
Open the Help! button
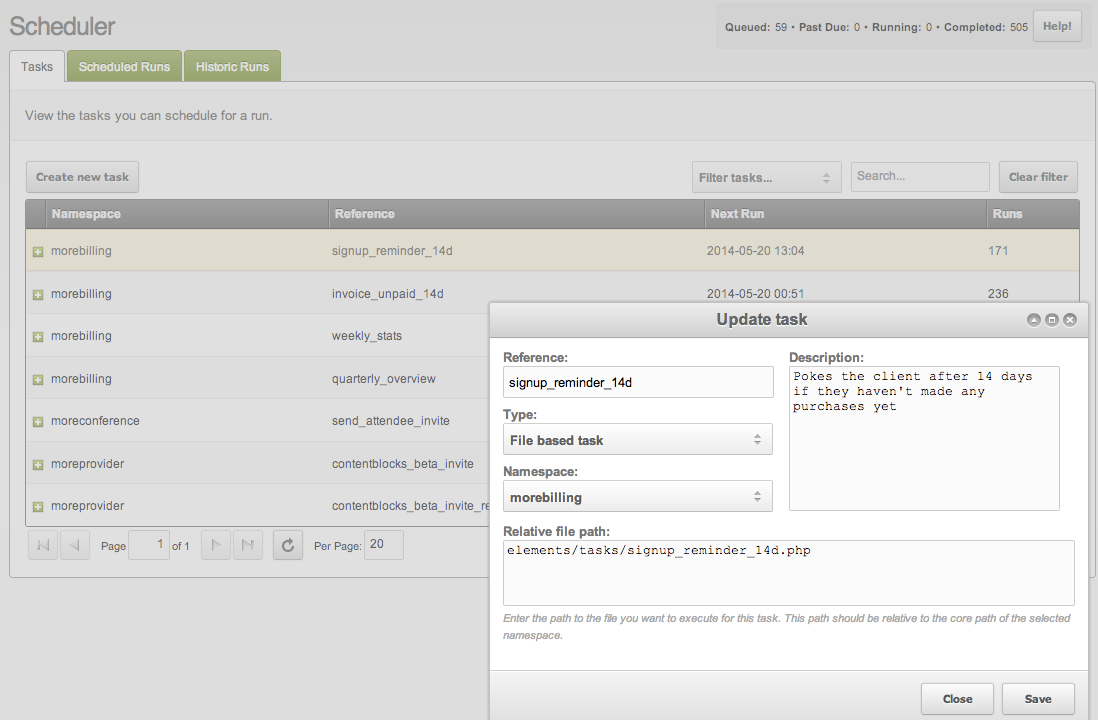pos(1057,27)
